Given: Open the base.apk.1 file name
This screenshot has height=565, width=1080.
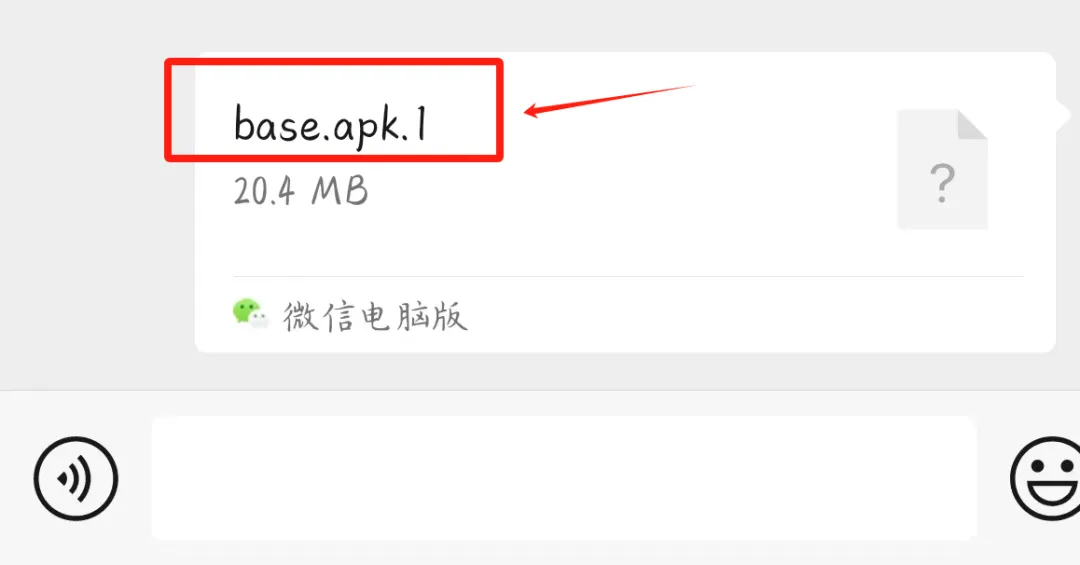Looking at the screenshot, I should (x=331, y=126).
